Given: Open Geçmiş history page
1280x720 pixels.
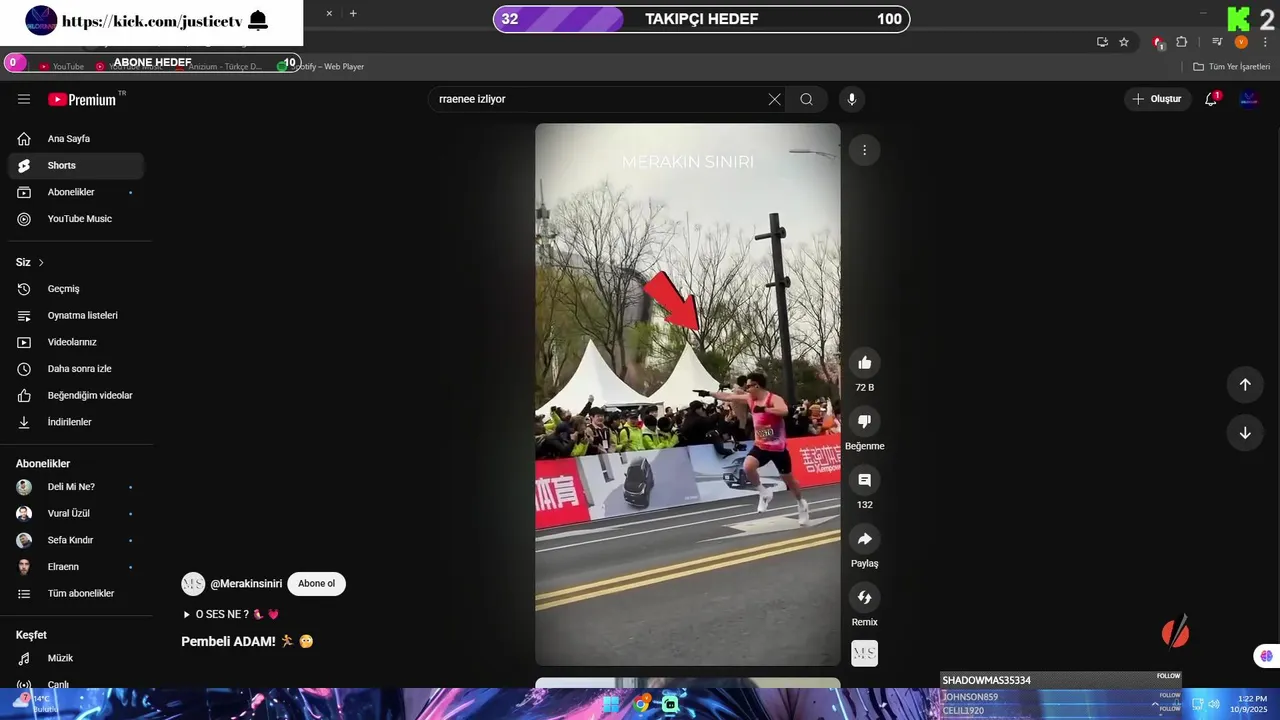Looking at the screenshot, I should 76,289.
